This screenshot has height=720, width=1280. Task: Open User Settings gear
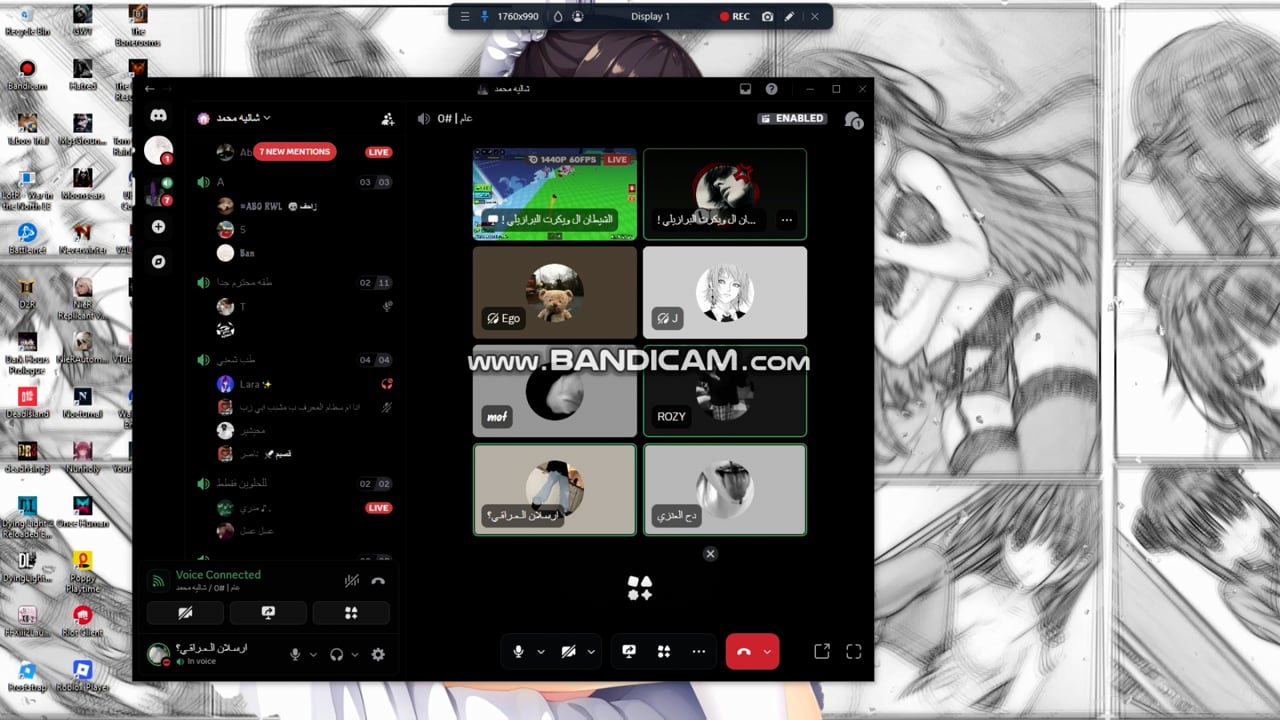point(378,654)
